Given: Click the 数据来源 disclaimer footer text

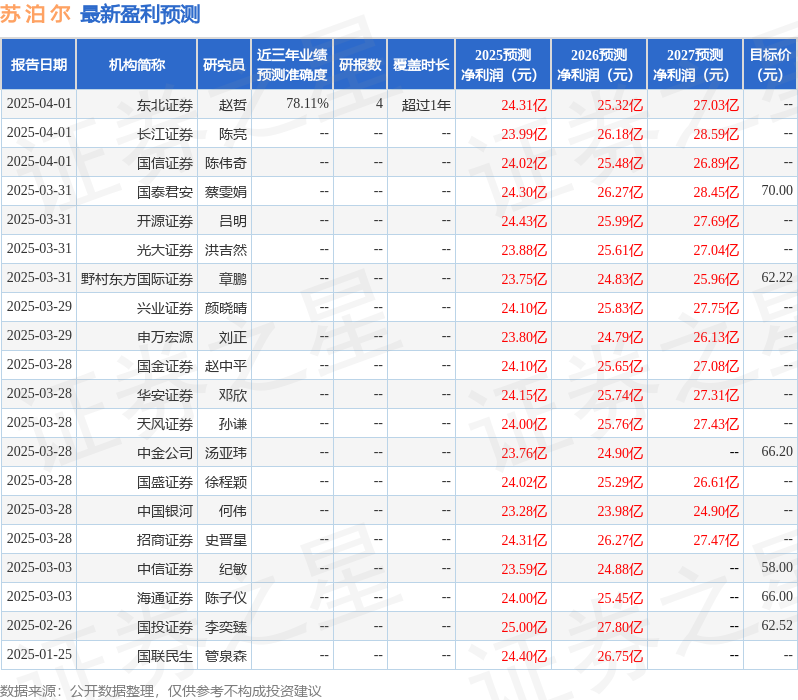Looking at the screenshot, I should pos(161,691).
